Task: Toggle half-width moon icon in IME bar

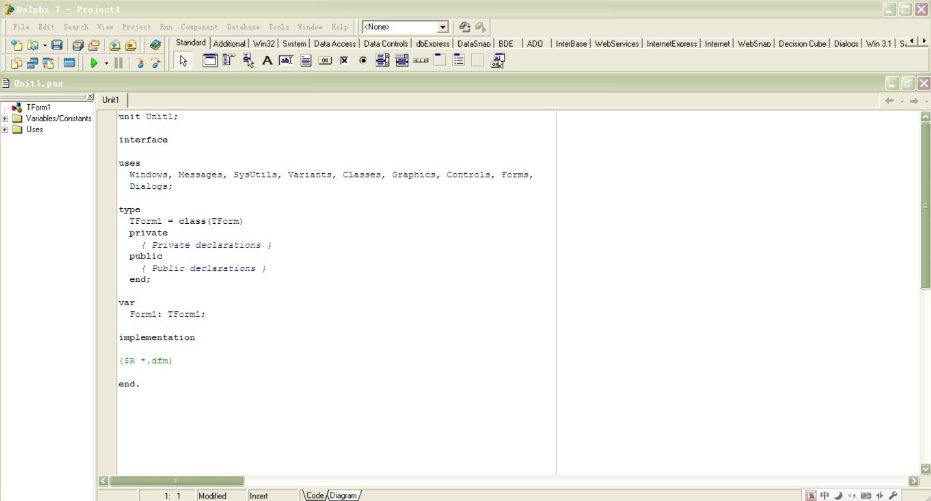Action: pos(838,495)
